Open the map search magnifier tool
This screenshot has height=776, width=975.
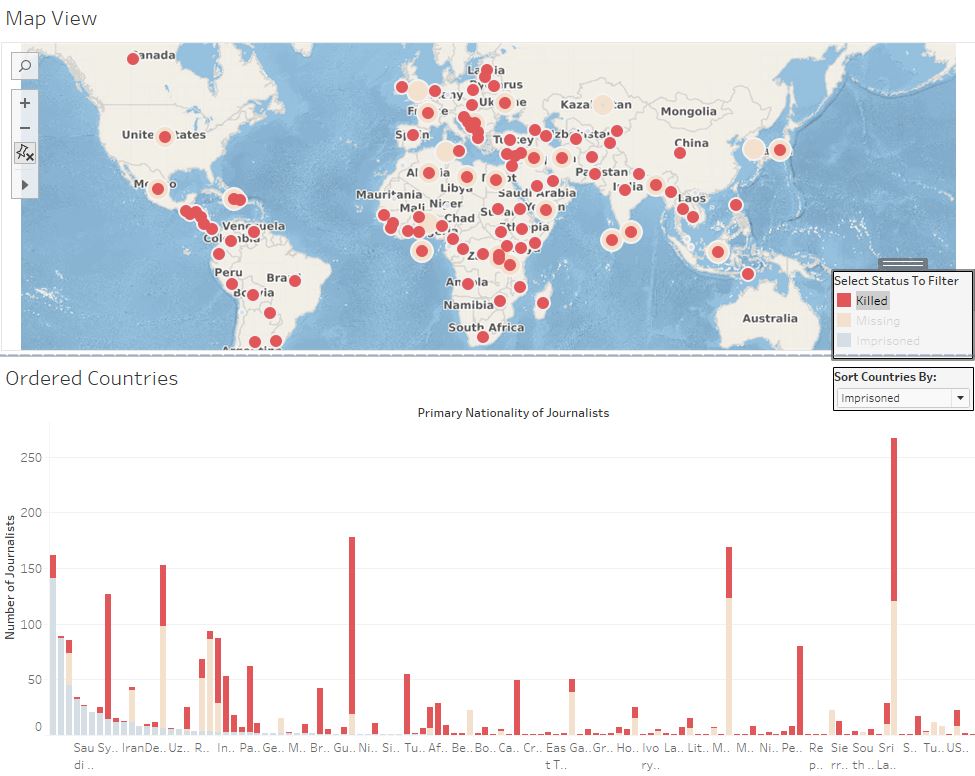[x=24, y=67]
